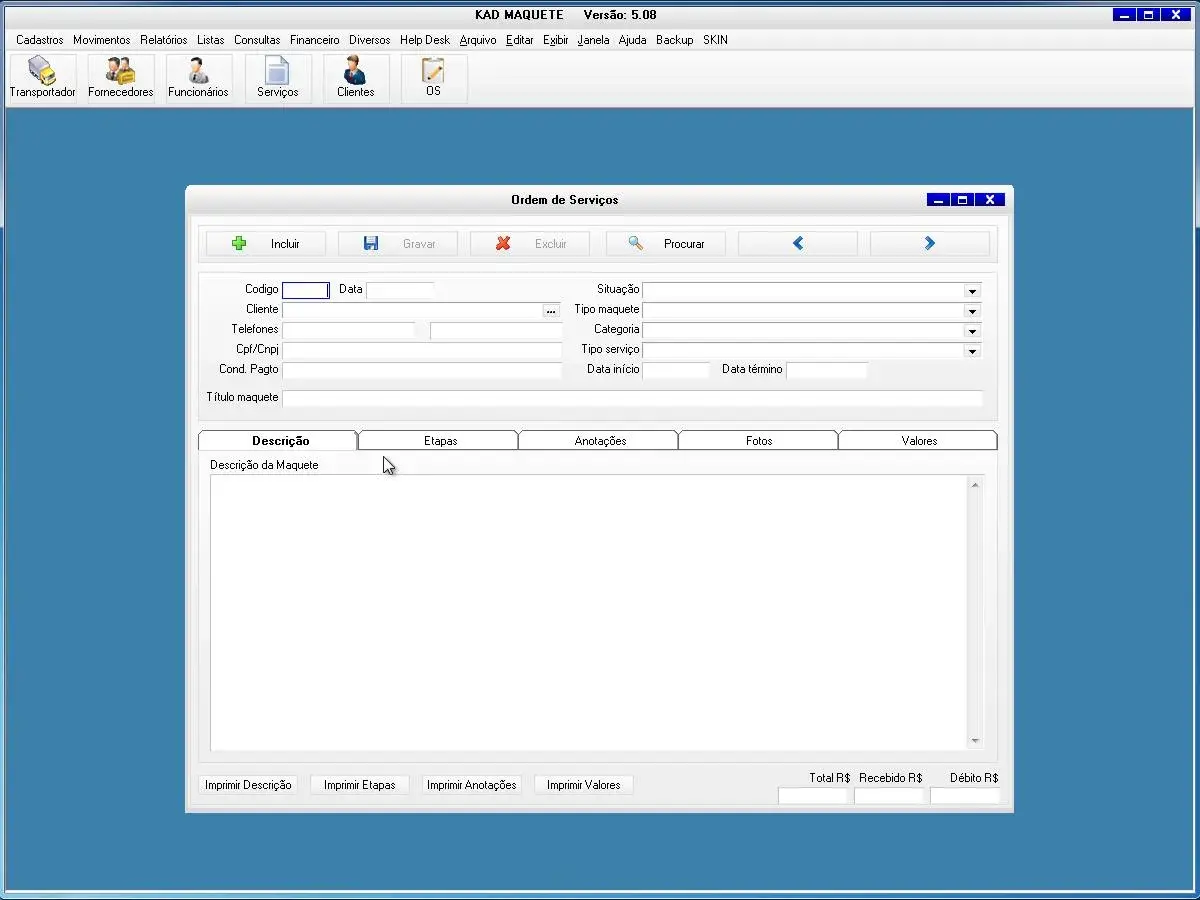Screen dimensions: 1200x900
Task: Open the Exibir menu
Action: pos(556,40)
